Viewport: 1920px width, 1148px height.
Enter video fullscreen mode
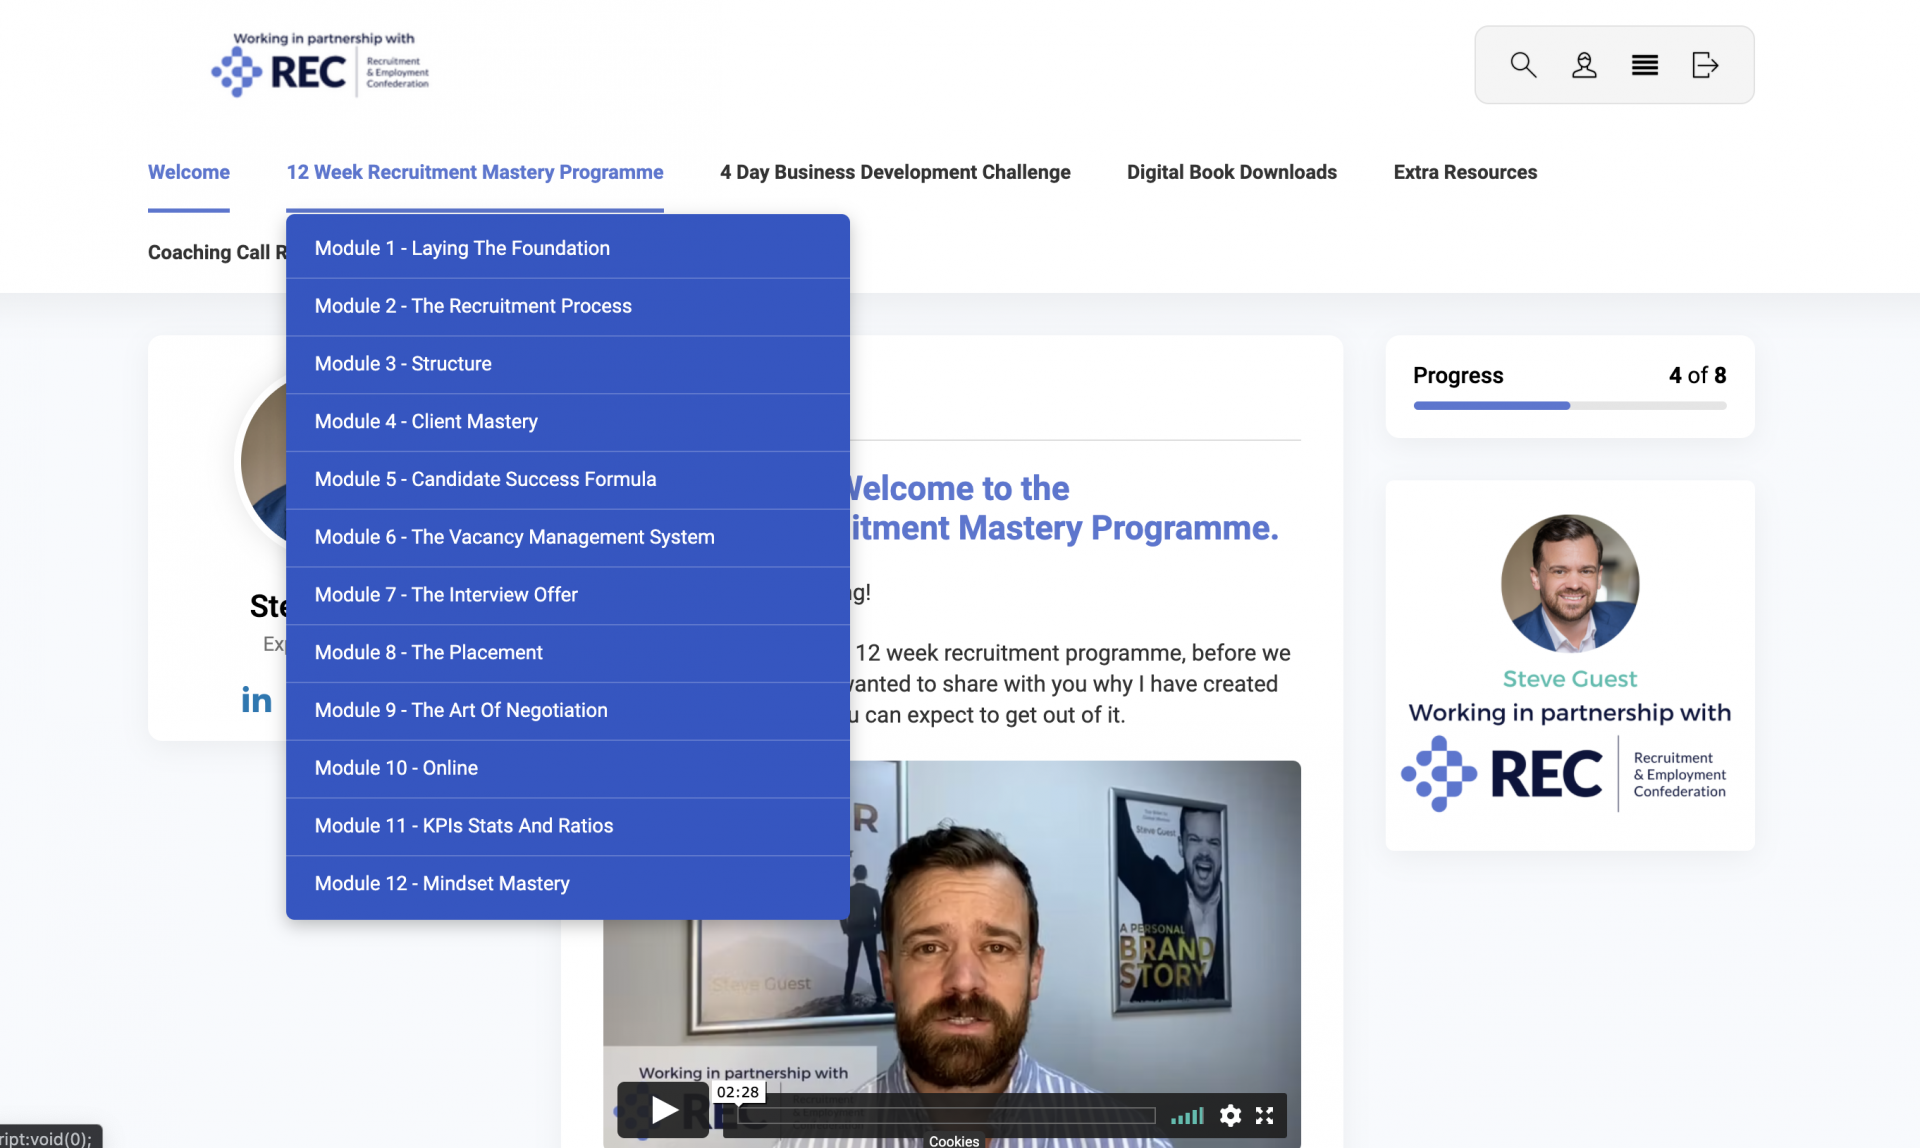1265,1115
